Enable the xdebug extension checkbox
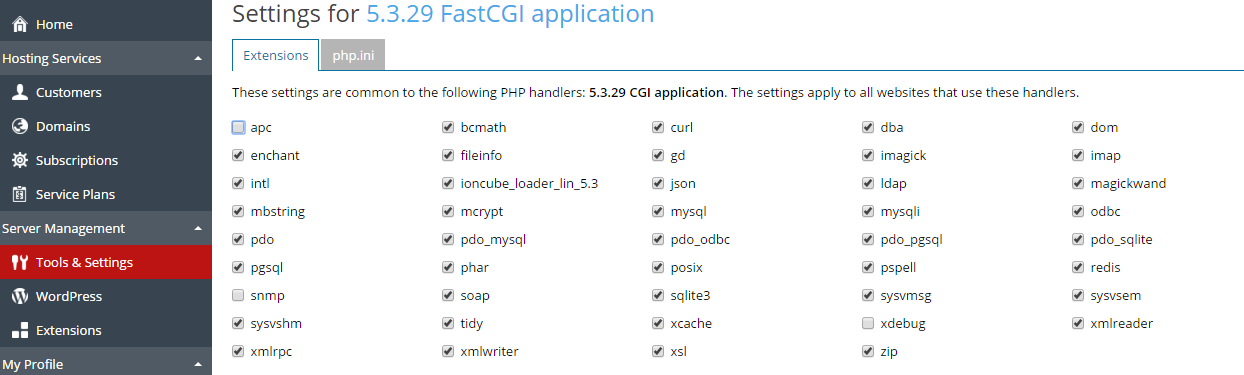Image resolution: width=1244 pixels, height=375 pixels. [868, 323]
